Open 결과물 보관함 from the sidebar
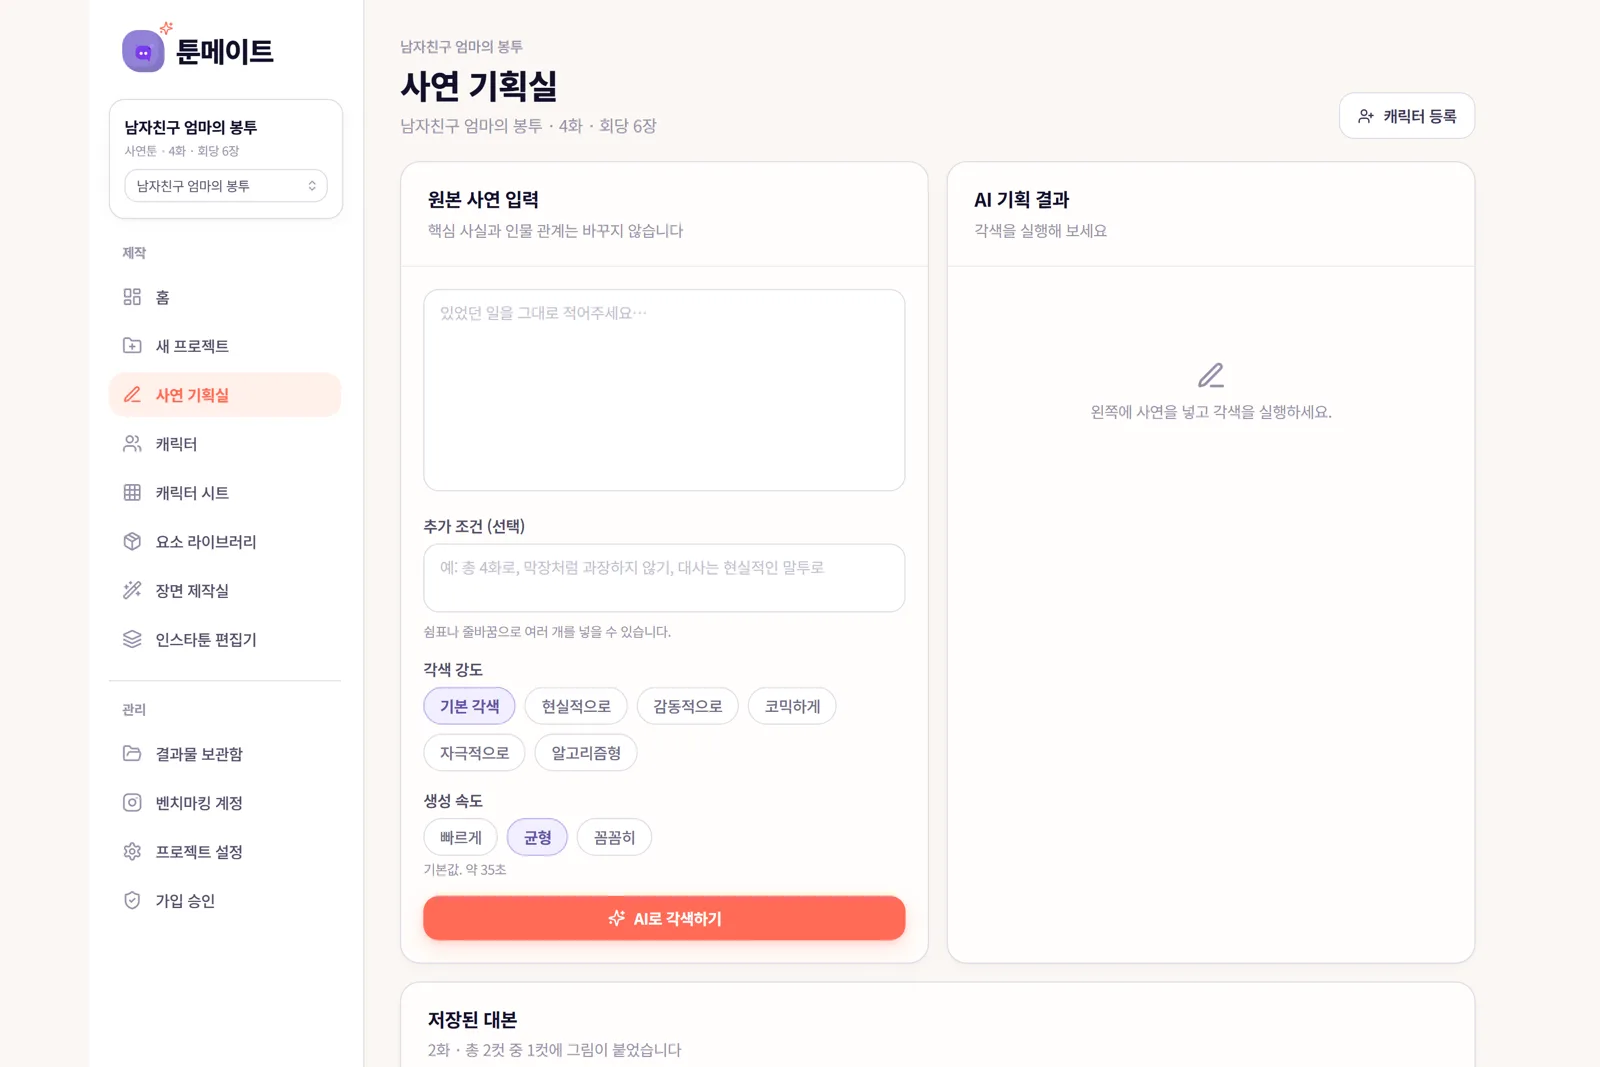Image resolution: width=1600 pixels, height=1067 pixels. [225, 754]
